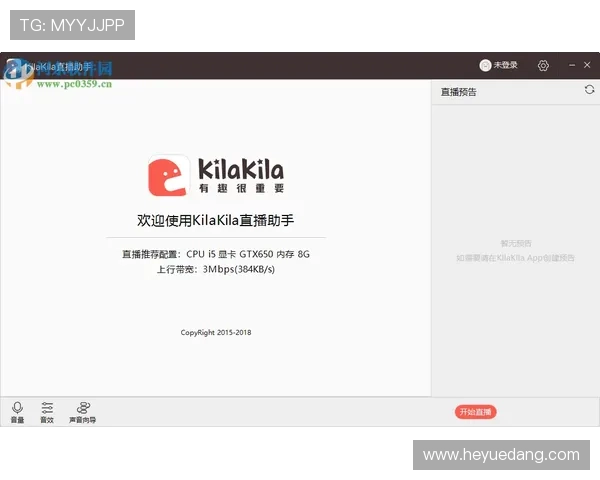The height and width of the screenshot is (480, 600).
Task: Open the 音量 volume microphone icon
Action: tap(17, 412)
